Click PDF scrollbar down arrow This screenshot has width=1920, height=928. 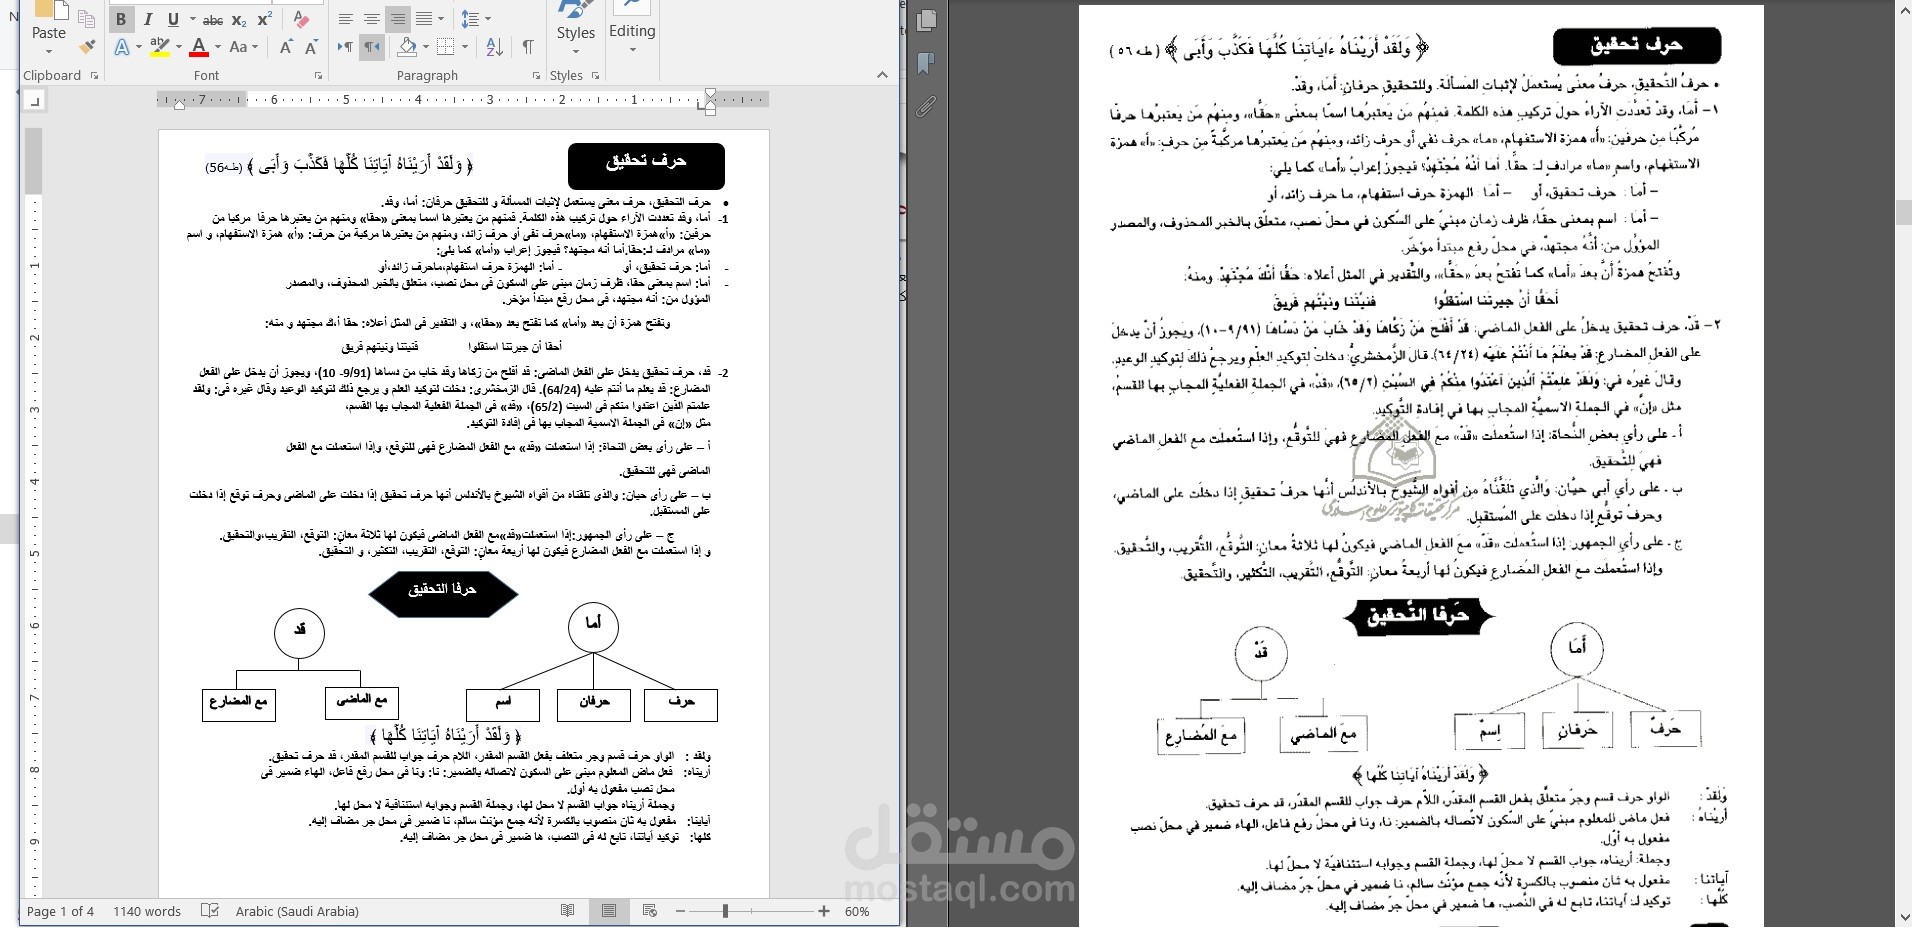click(1904, 917)
